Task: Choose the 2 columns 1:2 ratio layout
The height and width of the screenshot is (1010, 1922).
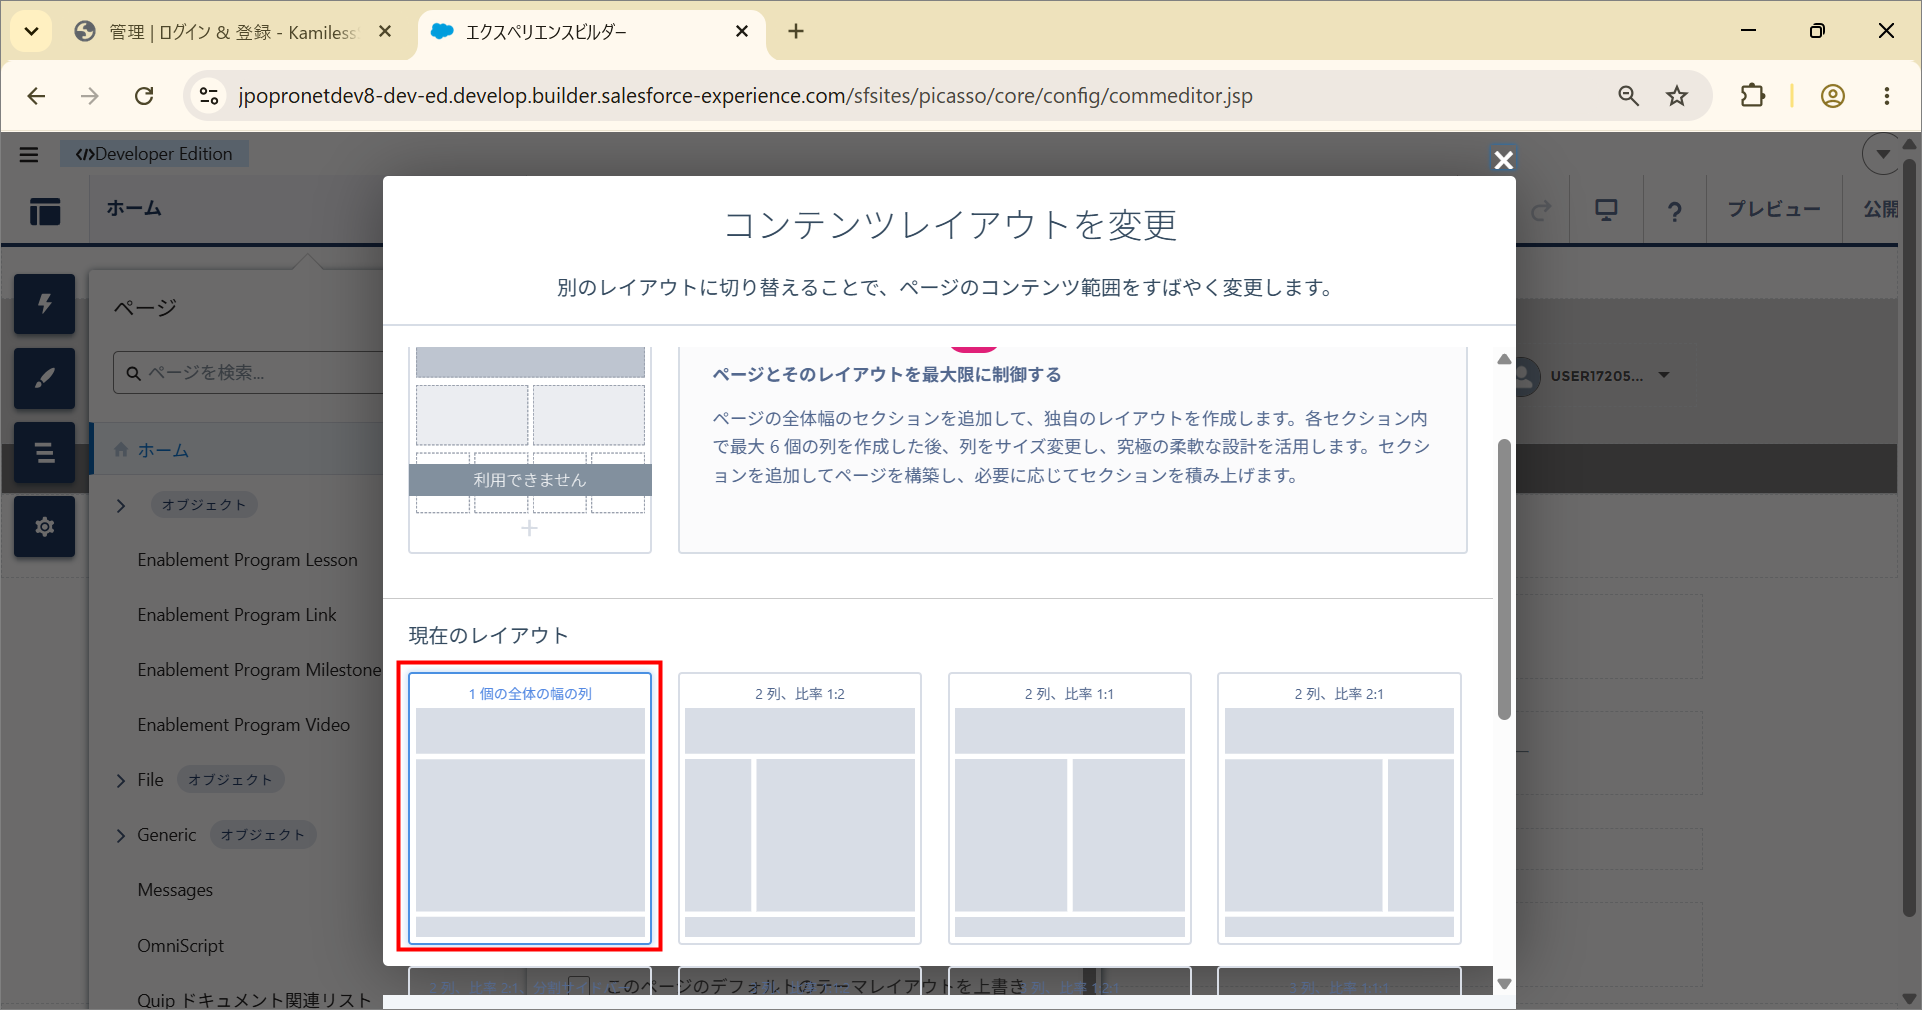Action: point(800,808)
